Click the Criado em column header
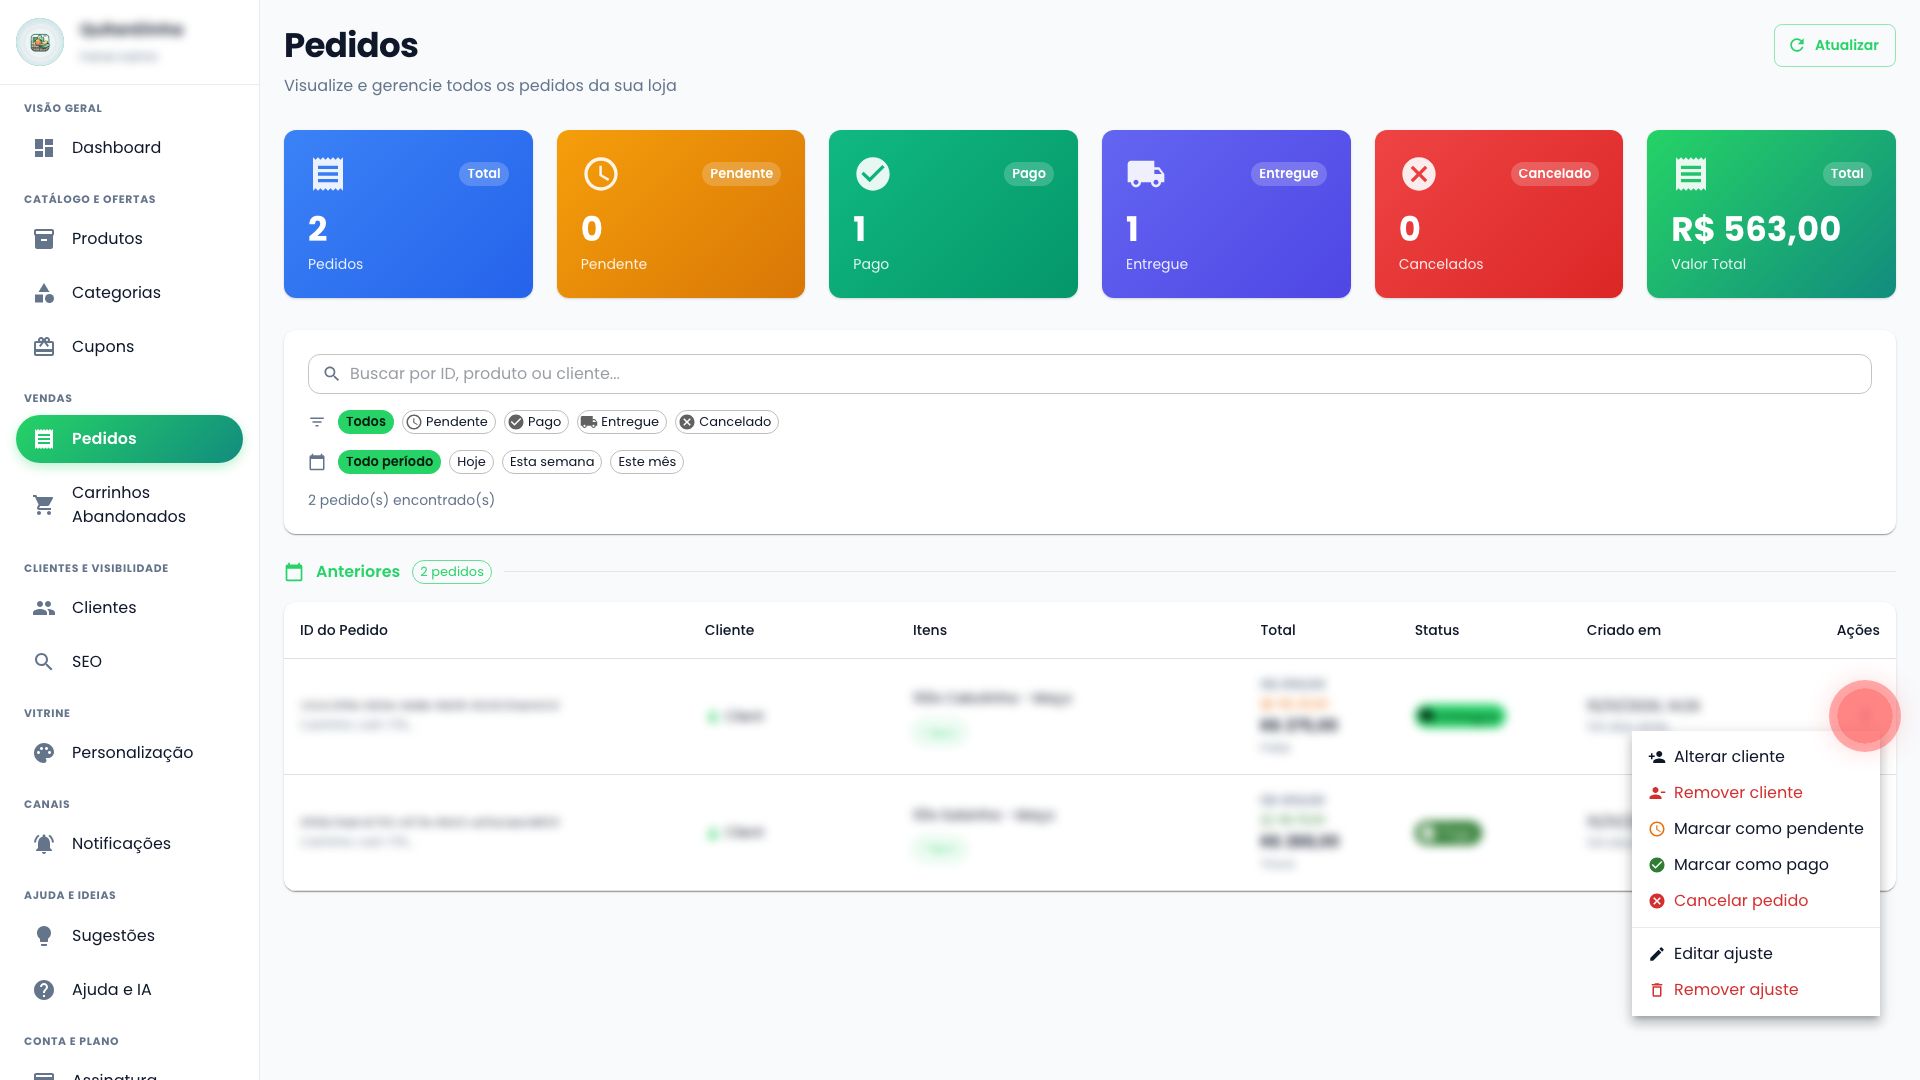The height and width of the screenshot is (1080, 1920). pos(1623,630)
